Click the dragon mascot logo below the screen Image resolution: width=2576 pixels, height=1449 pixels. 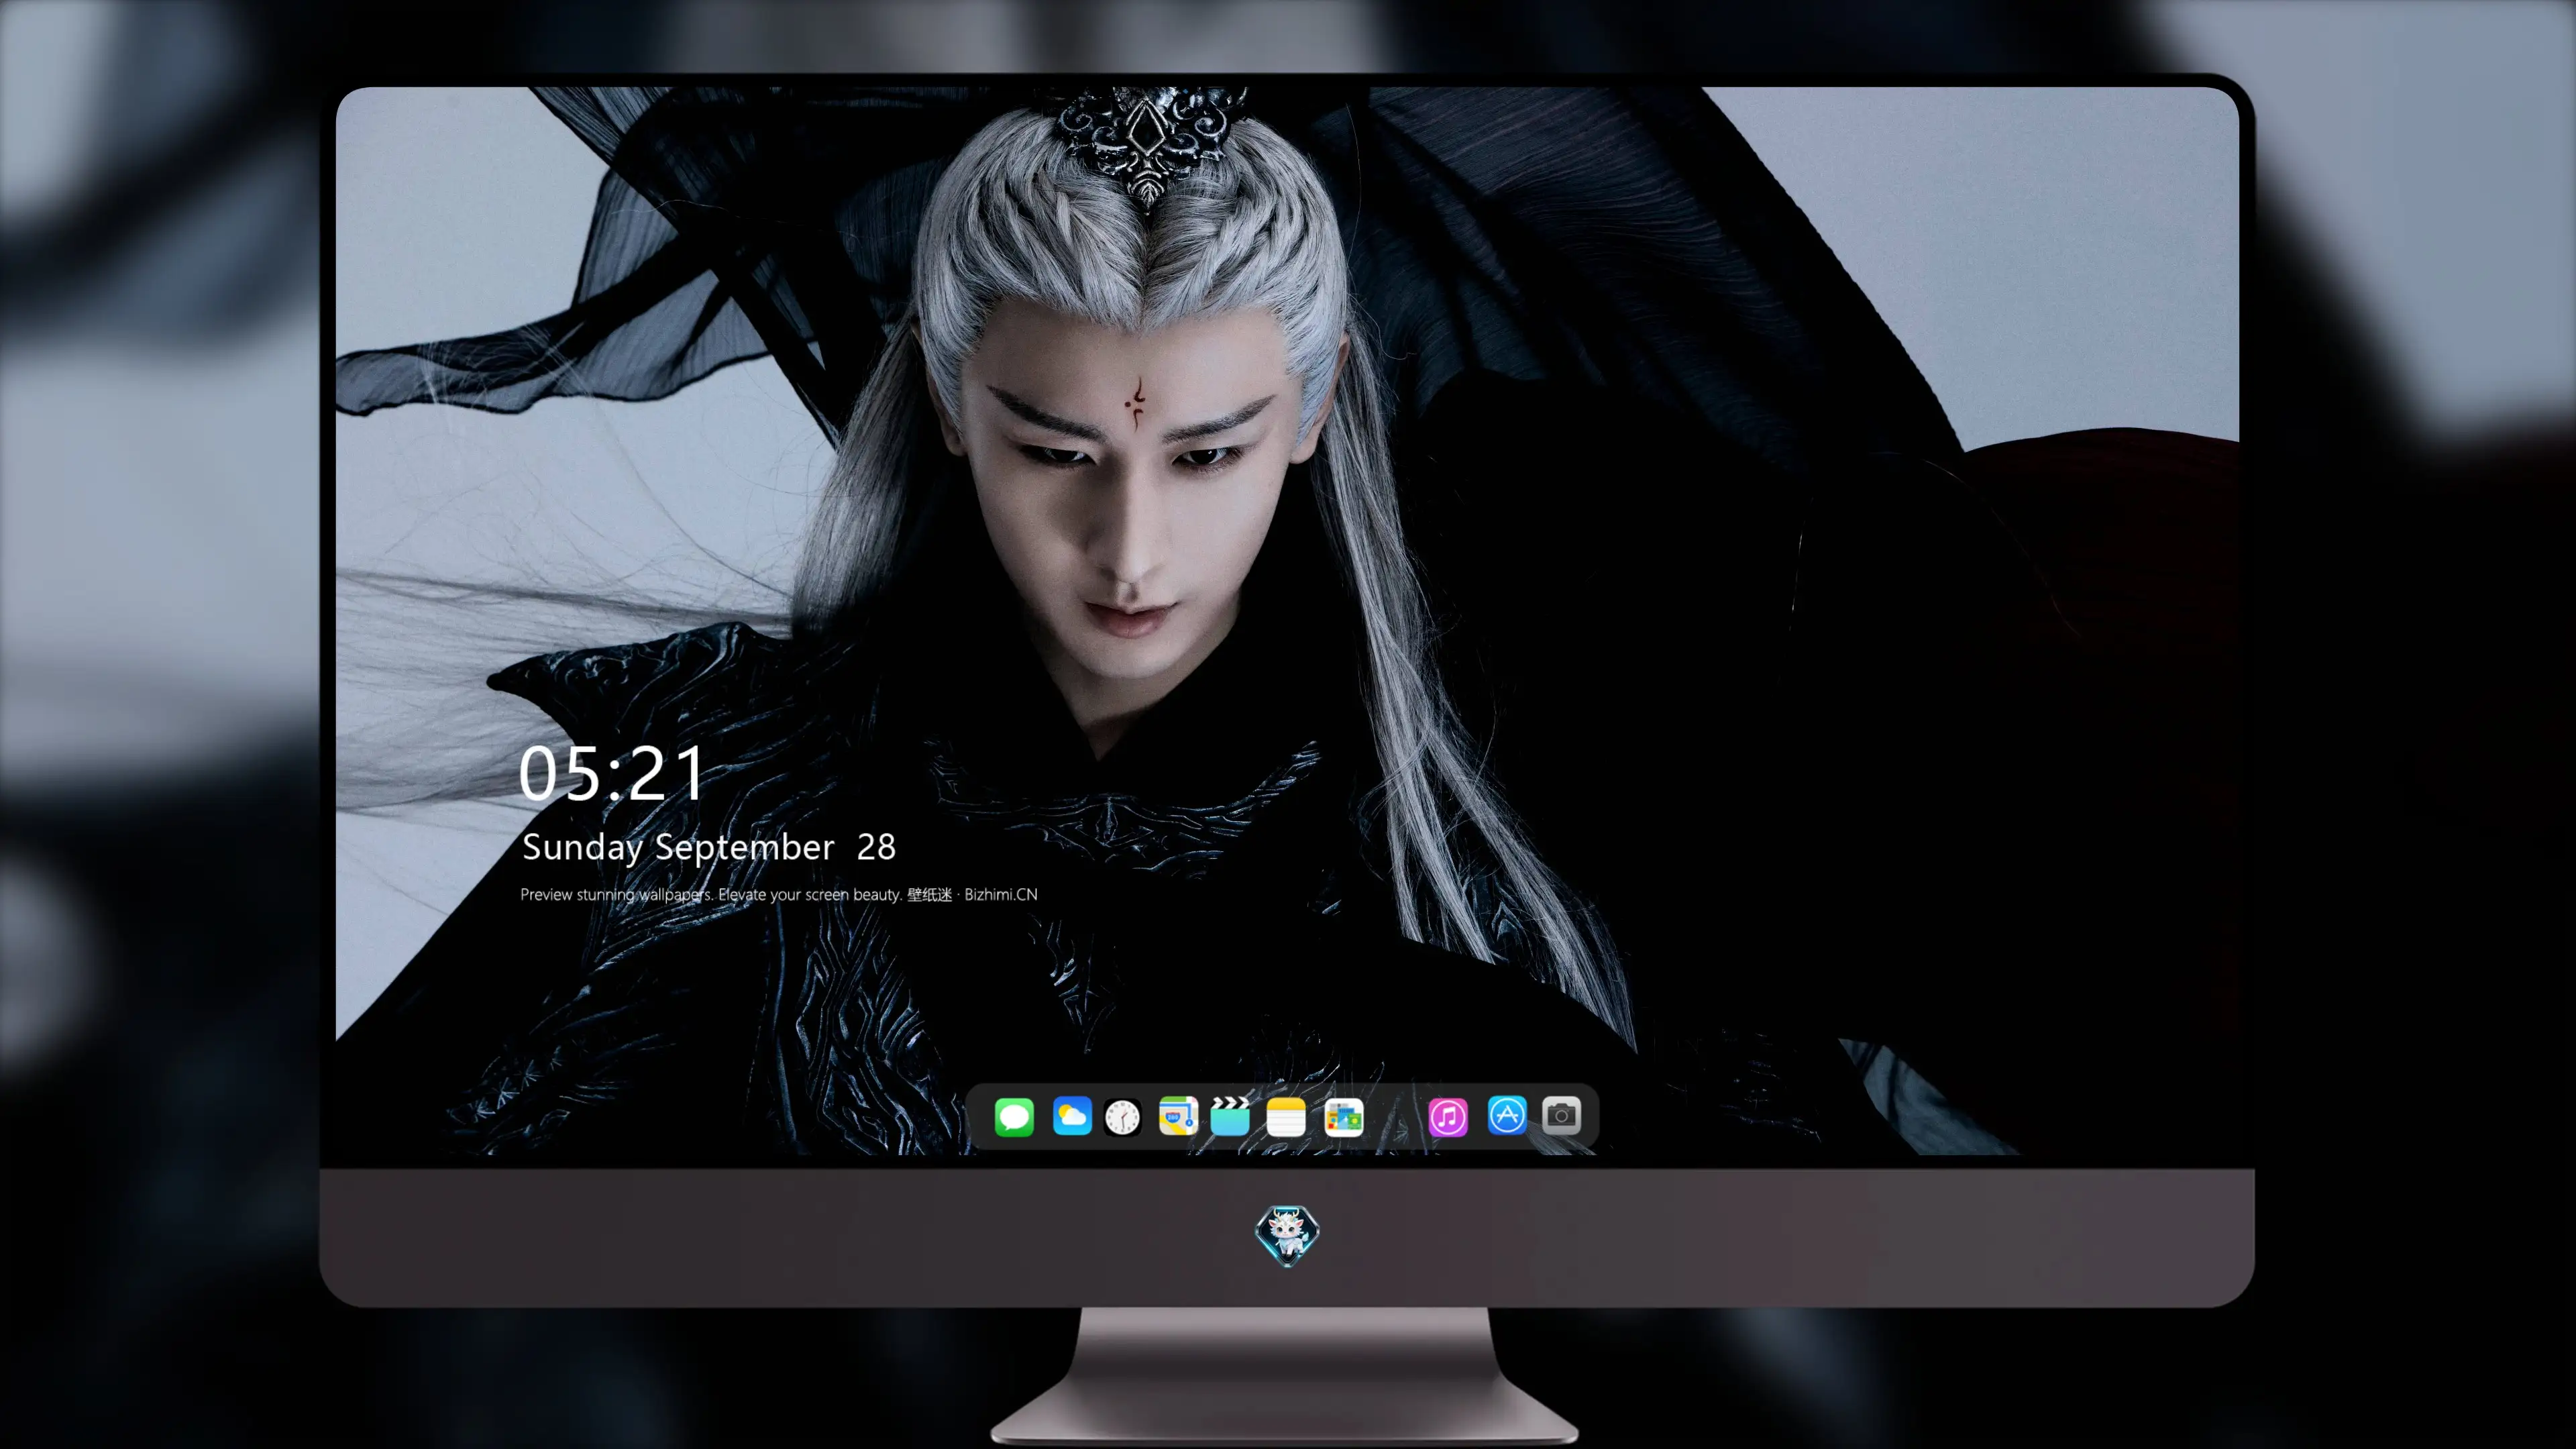point(1287,1235)
